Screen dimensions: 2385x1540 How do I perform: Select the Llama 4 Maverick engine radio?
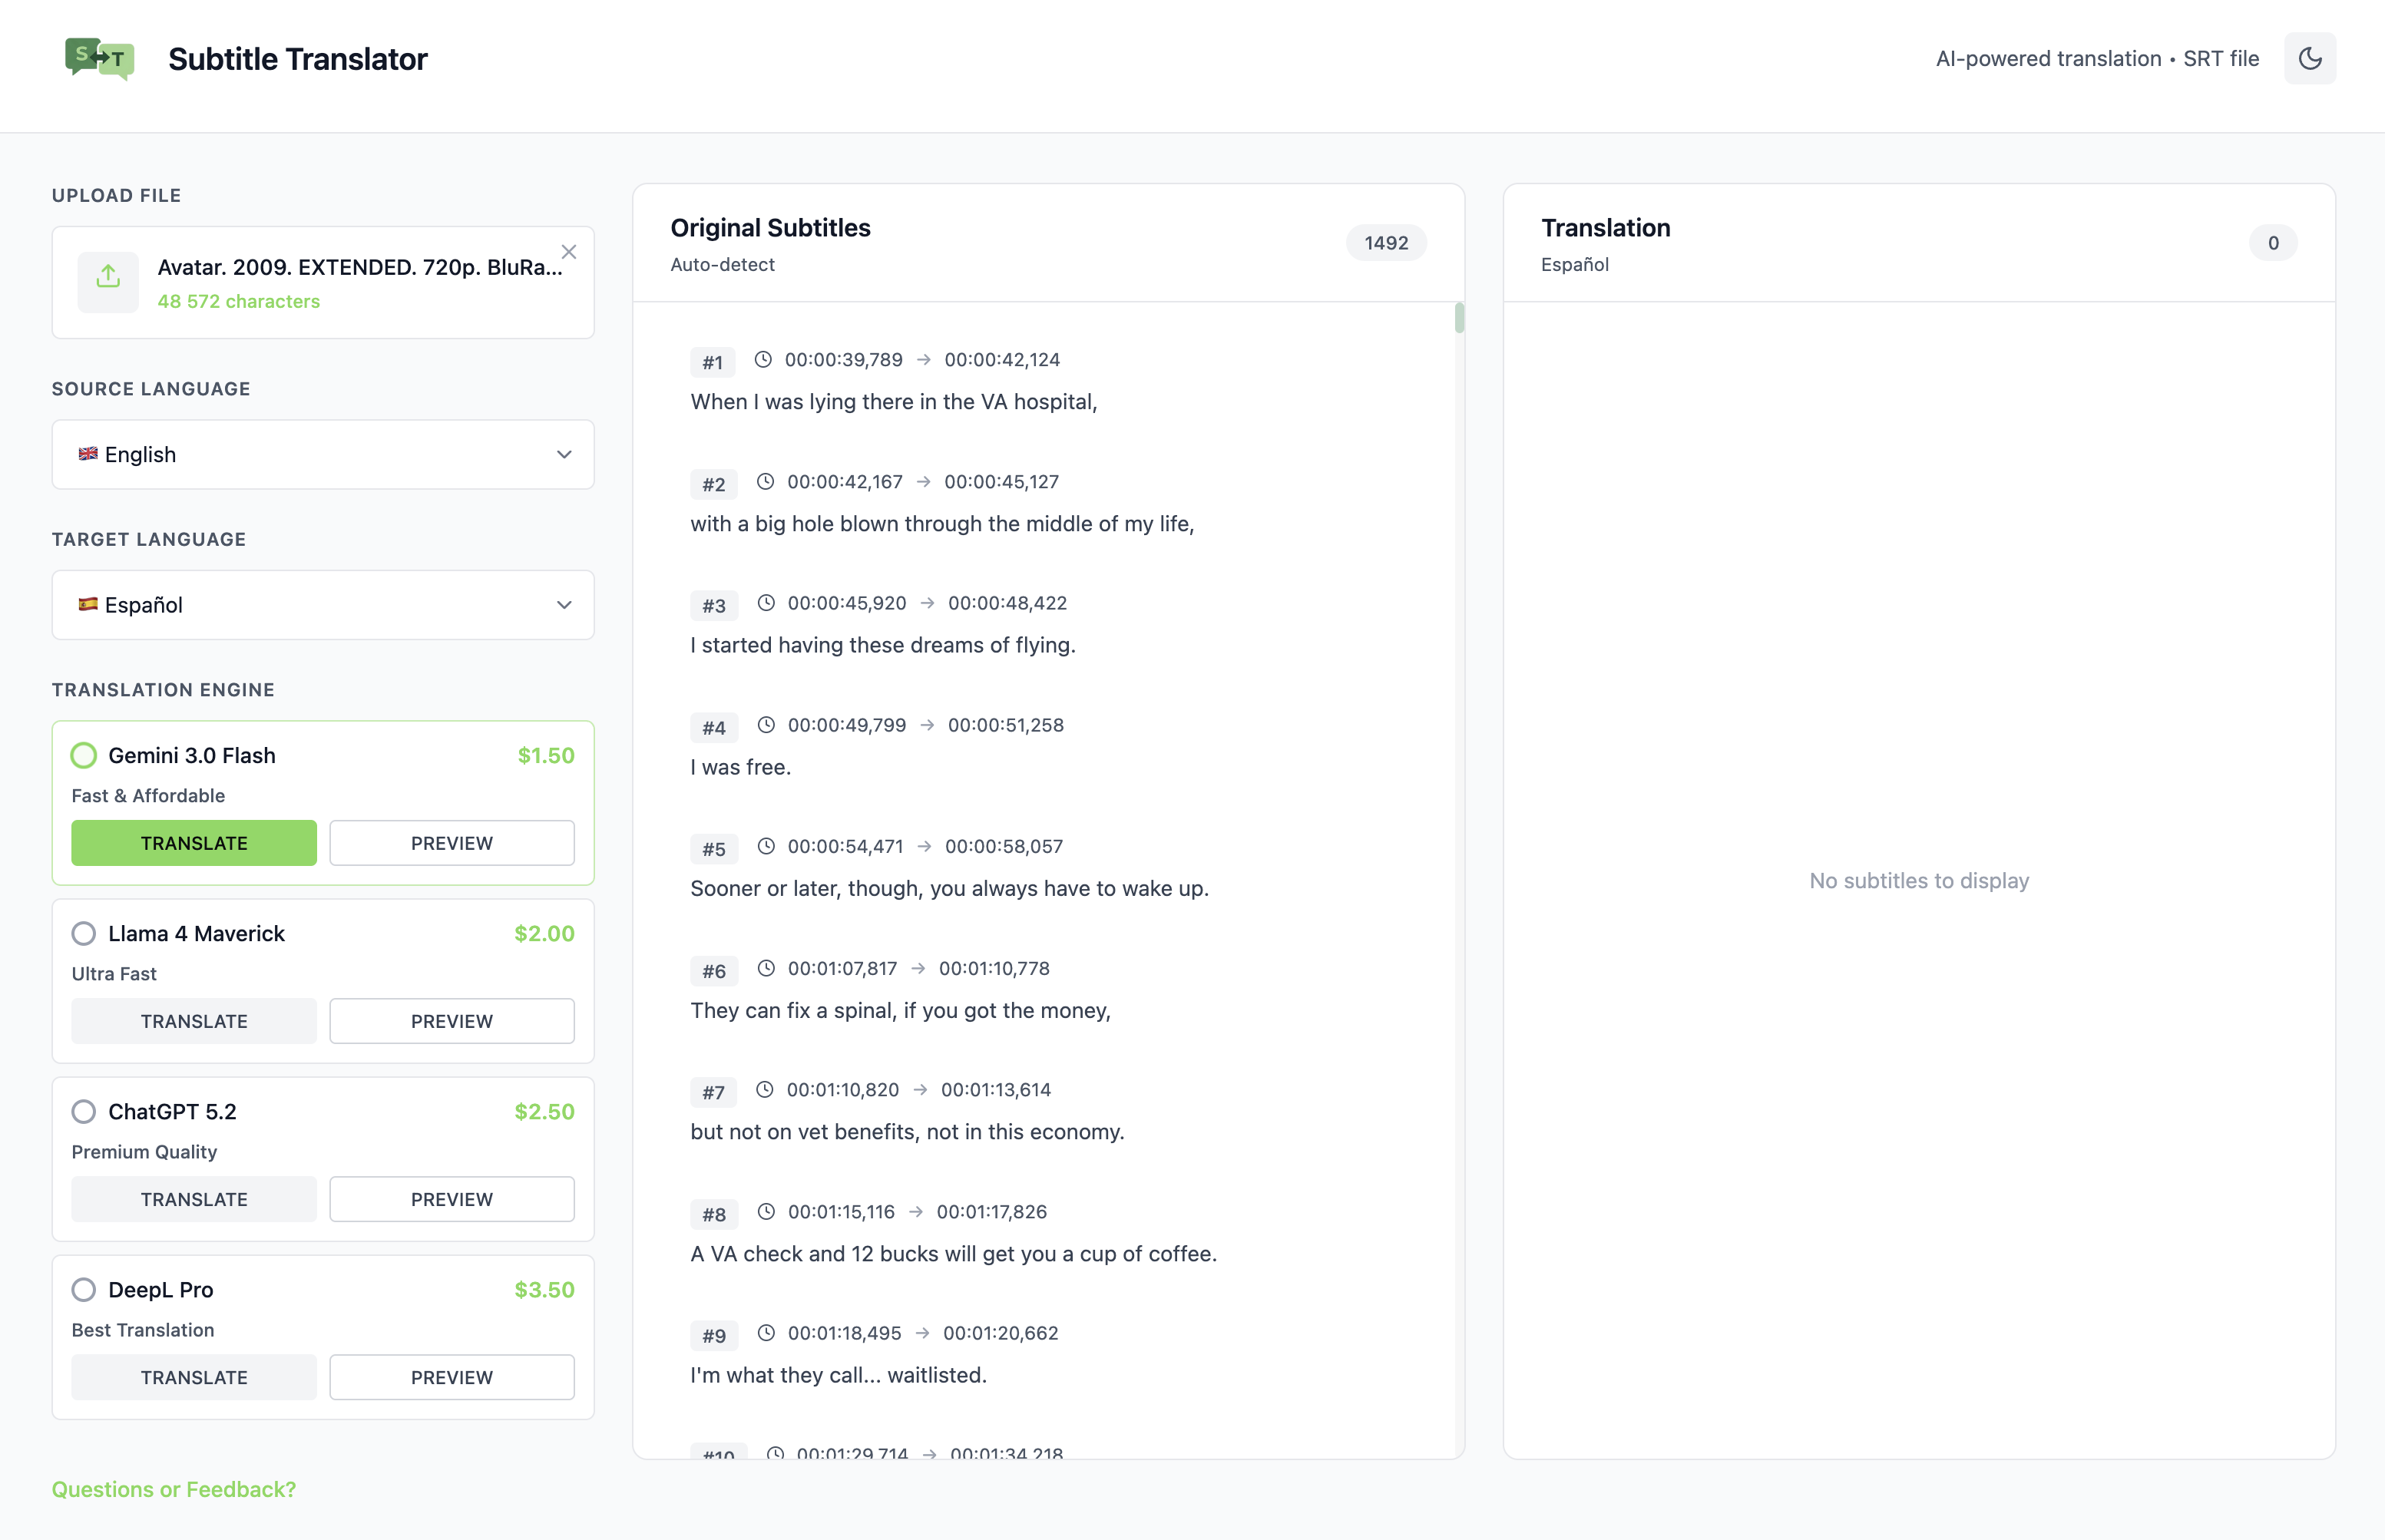pos(84,933)
